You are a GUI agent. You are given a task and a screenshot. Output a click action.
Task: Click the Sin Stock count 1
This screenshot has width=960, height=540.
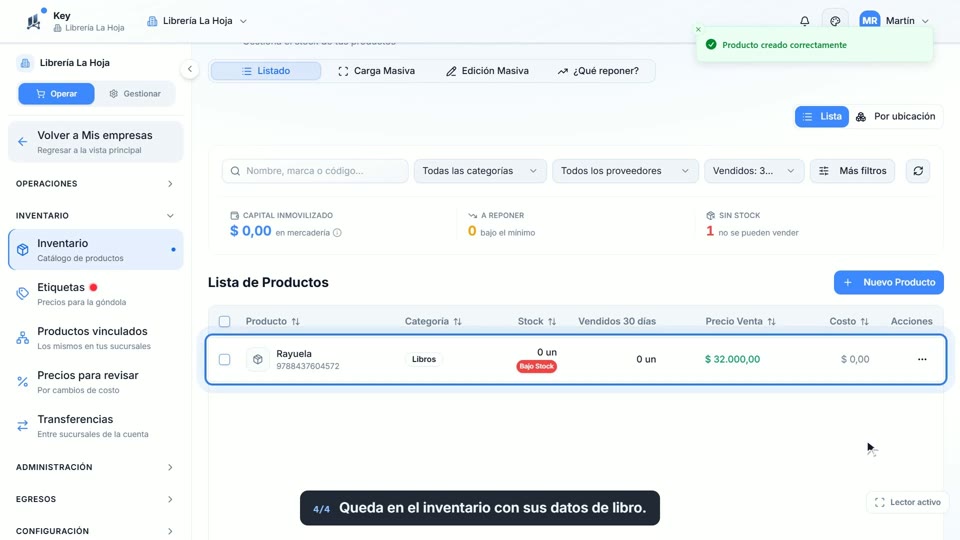pyautogui.click(x=710, y=231)
